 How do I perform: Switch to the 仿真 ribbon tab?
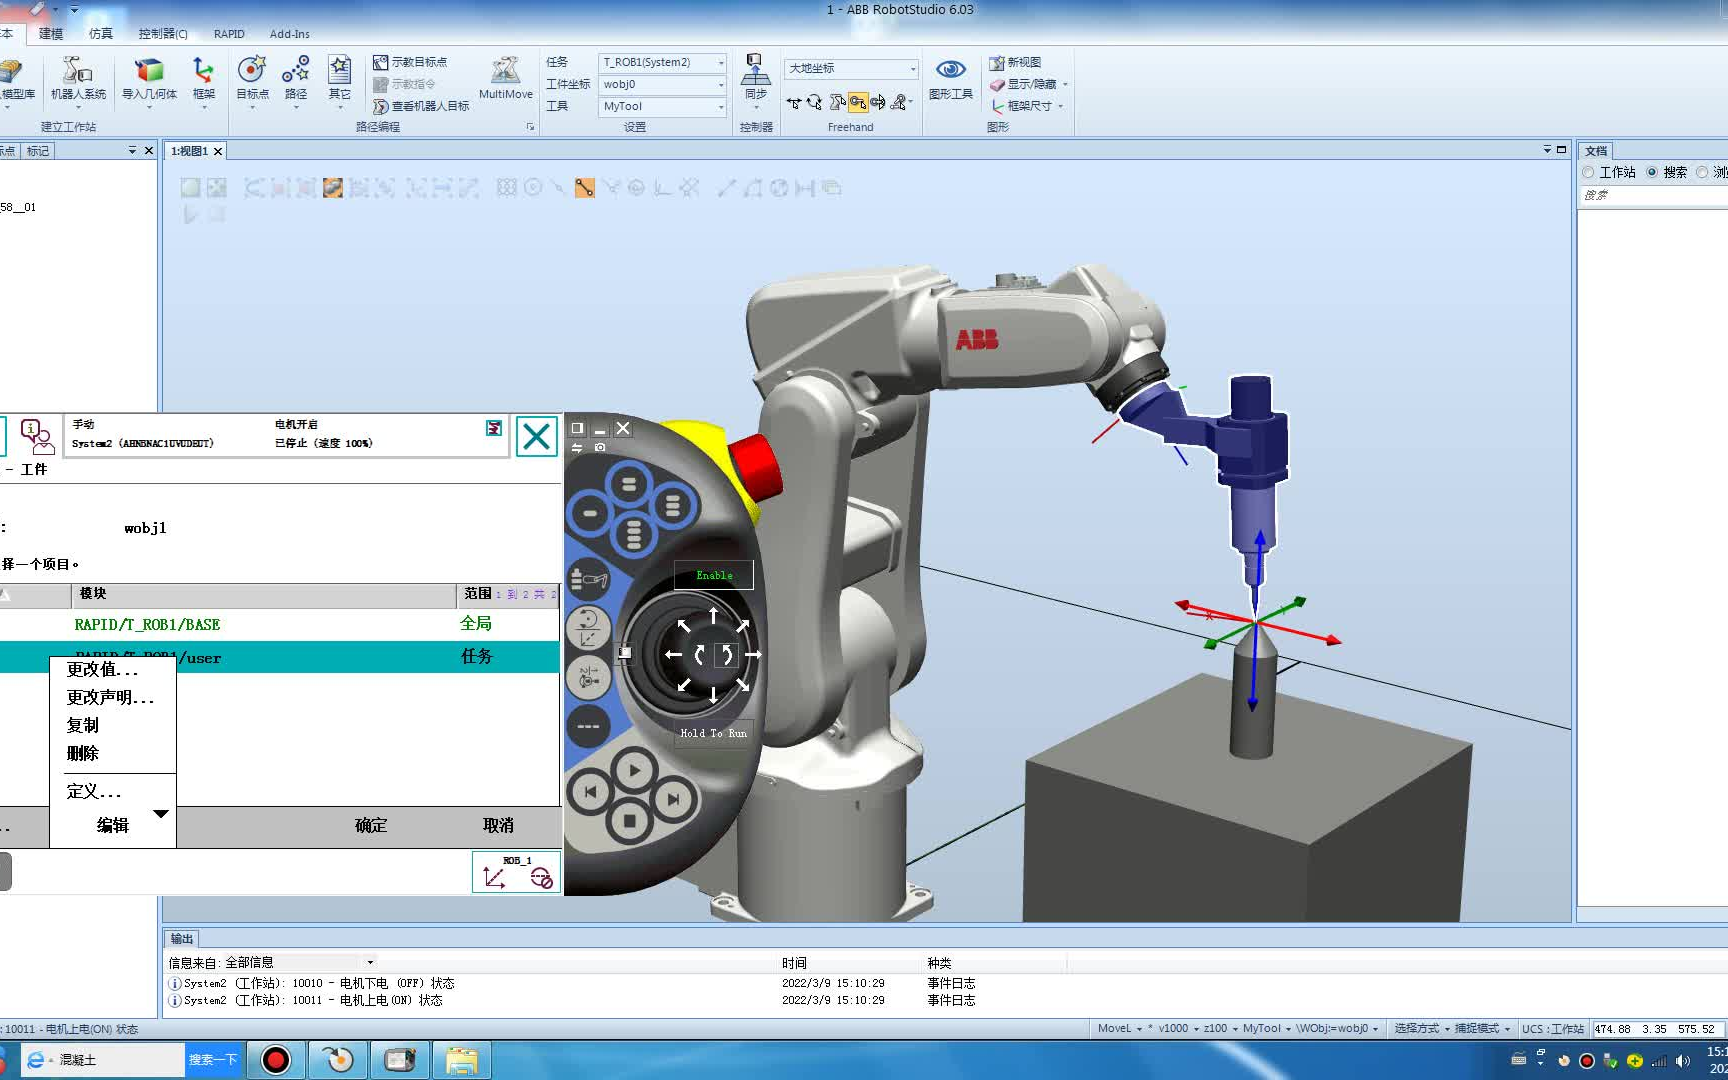pos(101,33)
